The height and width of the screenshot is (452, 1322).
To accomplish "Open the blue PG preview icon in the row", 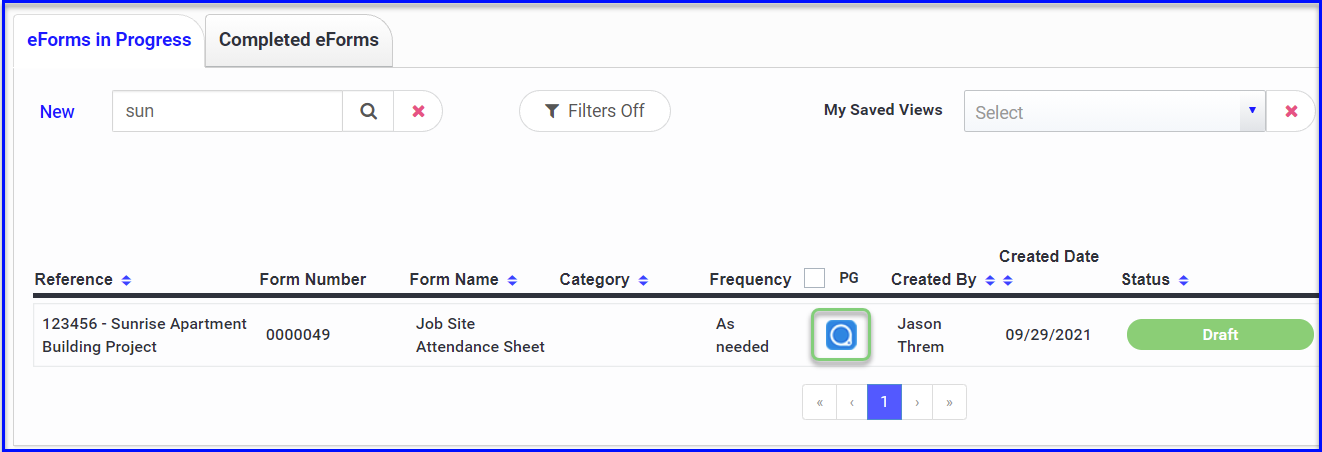I will point(841,335).
